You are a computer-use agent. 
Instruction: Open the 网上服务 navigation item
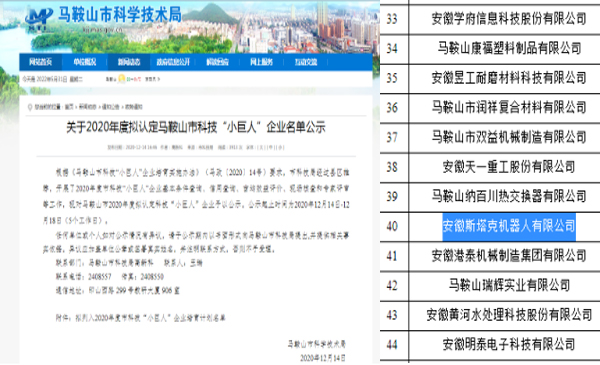coord(261,62)
